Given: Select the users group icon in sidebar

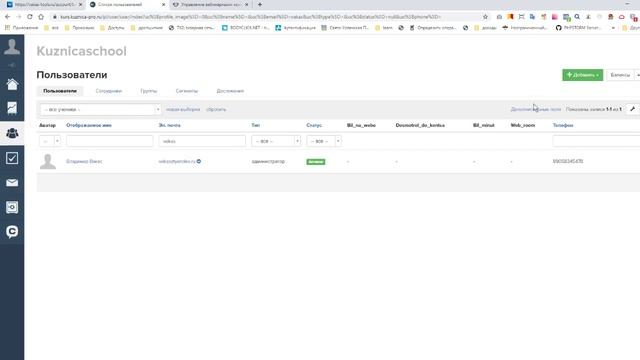Looking at the screenshot, I should (12, 133).
